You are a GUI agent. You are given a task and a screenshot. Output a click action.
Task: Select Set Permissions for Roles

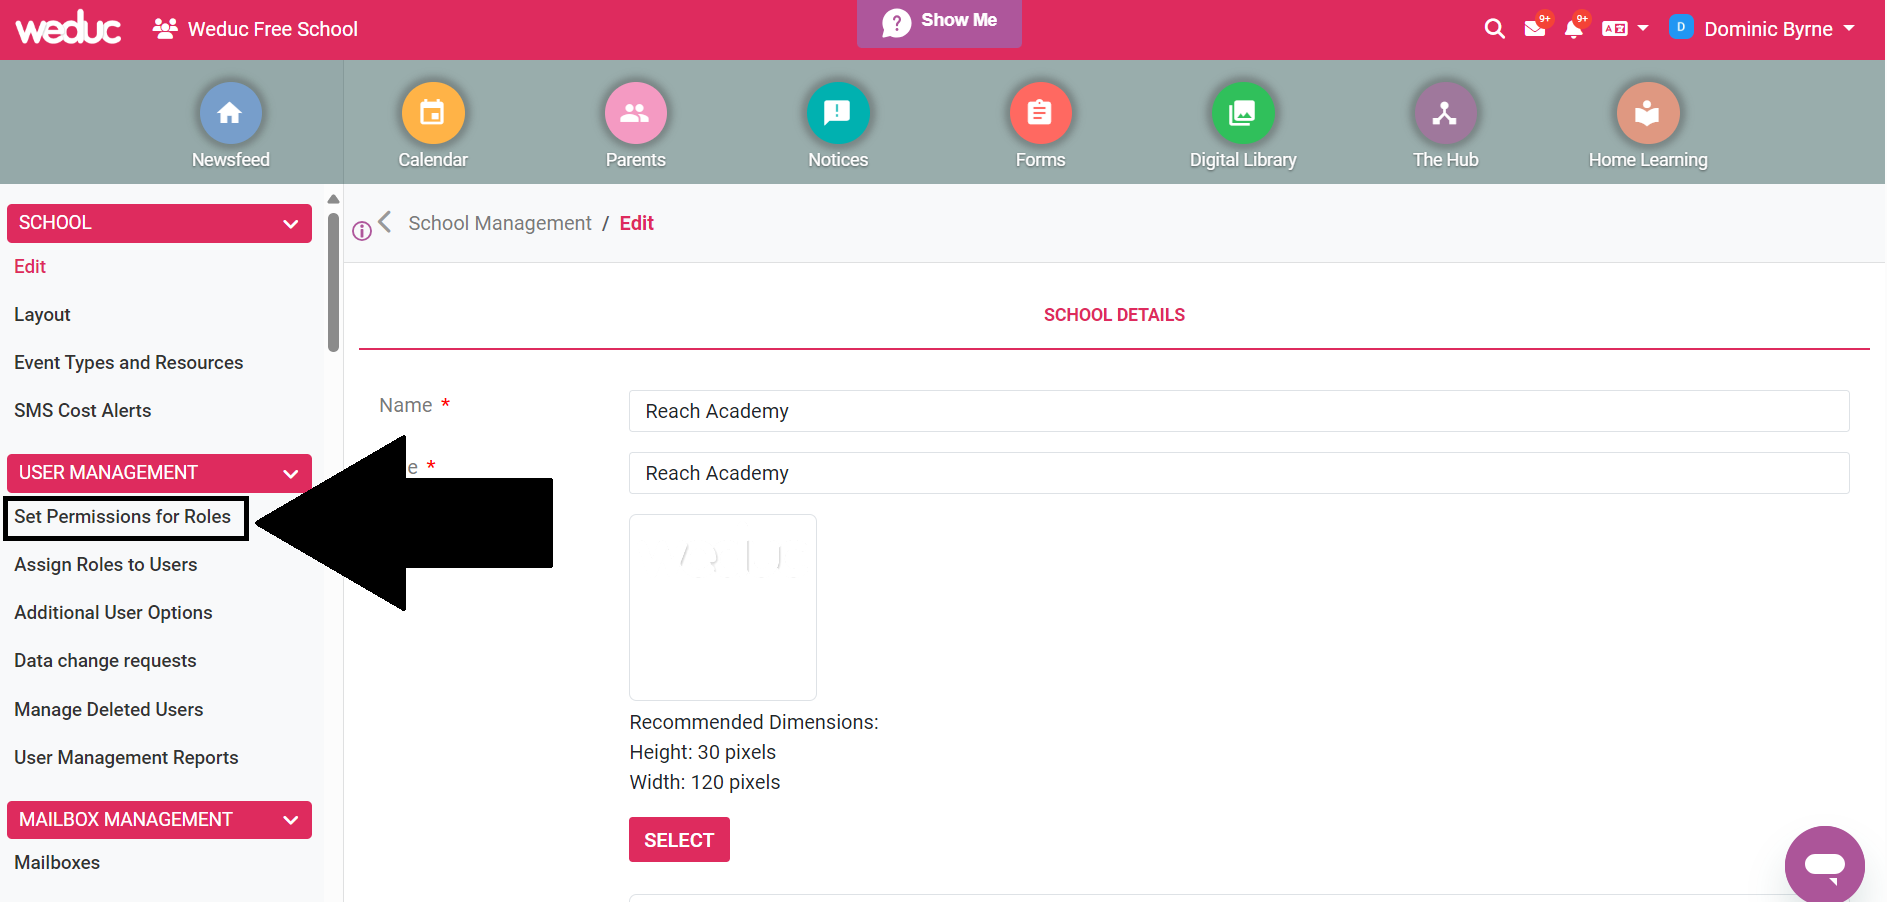[123, 517]
